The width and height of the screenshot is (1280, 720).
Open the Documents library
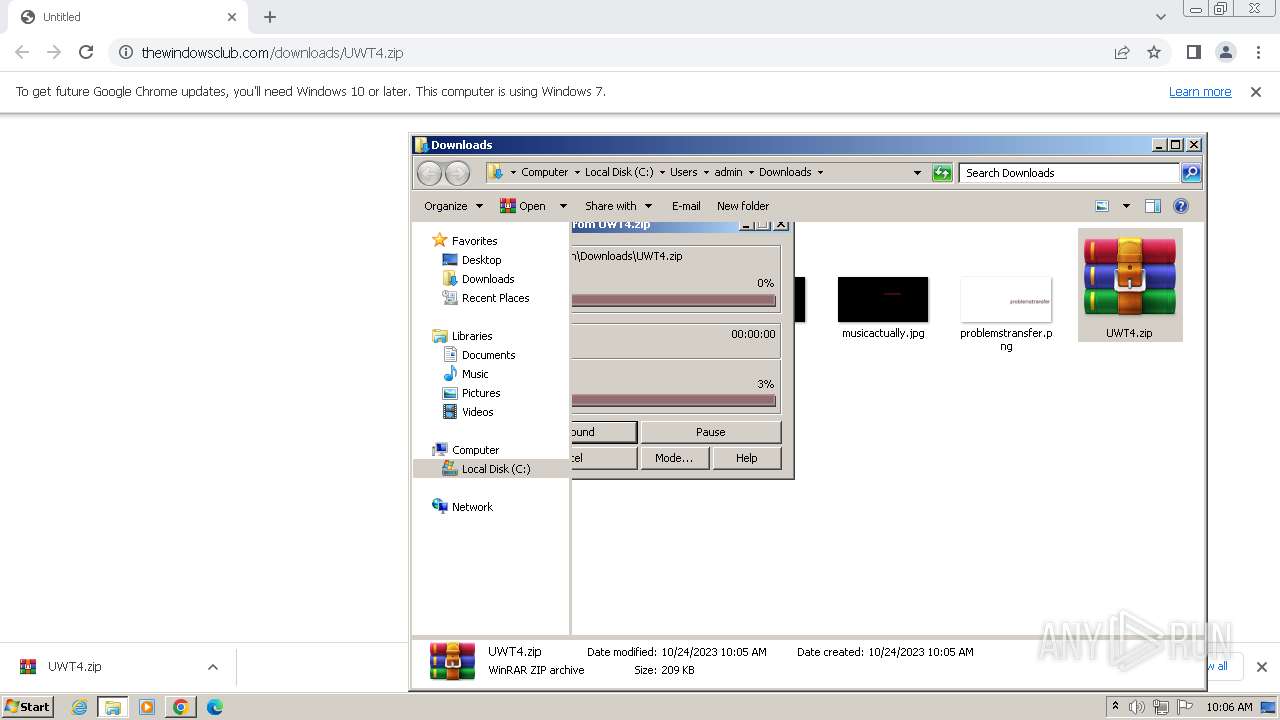coord(488,355)
